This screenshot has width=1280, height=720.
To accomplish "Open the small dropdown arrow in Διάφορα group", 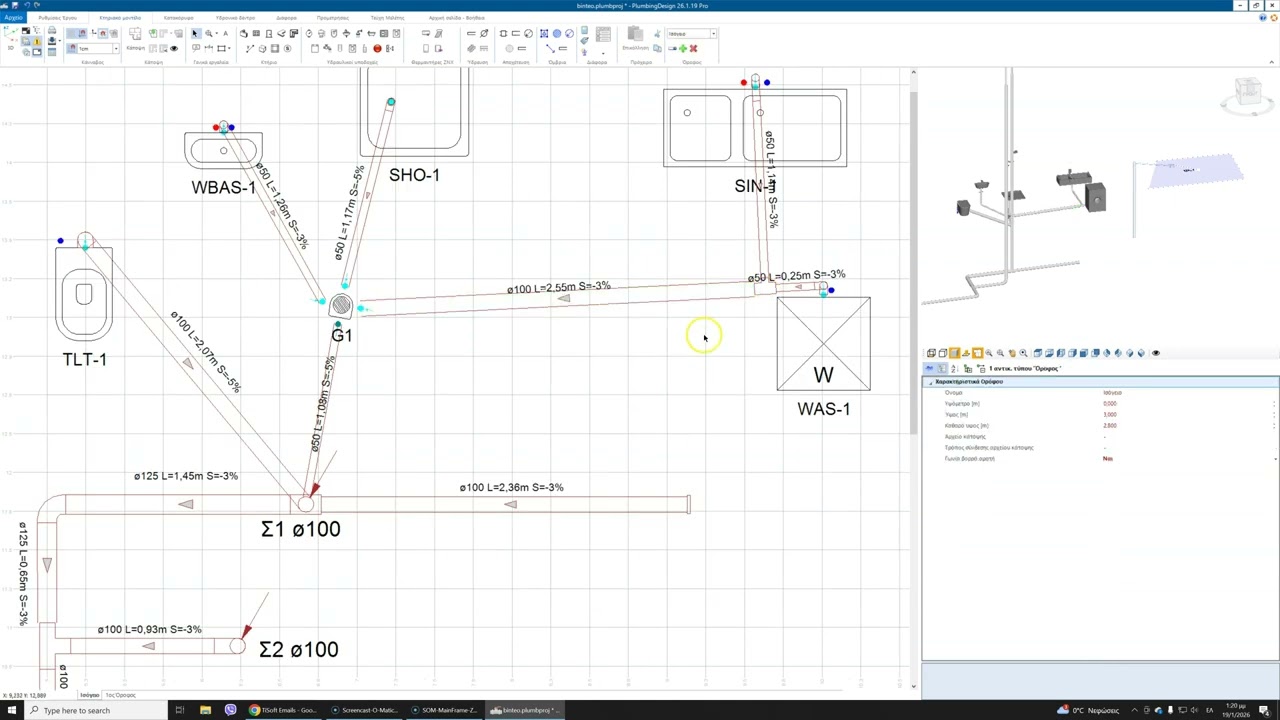I will pyautogui.click(x=603, y=53).
